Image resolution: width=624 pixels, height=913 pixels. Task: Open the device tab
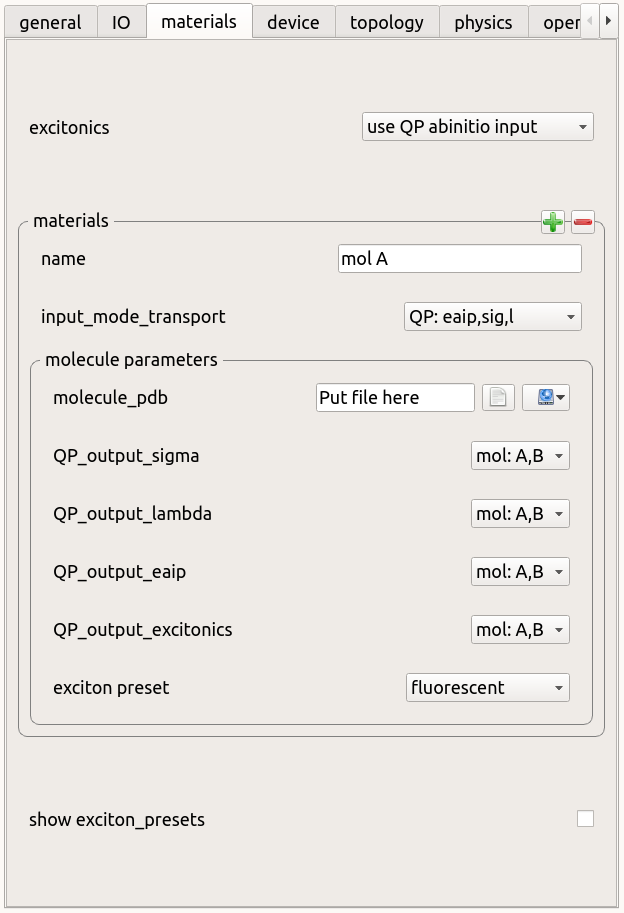point(293,22)
